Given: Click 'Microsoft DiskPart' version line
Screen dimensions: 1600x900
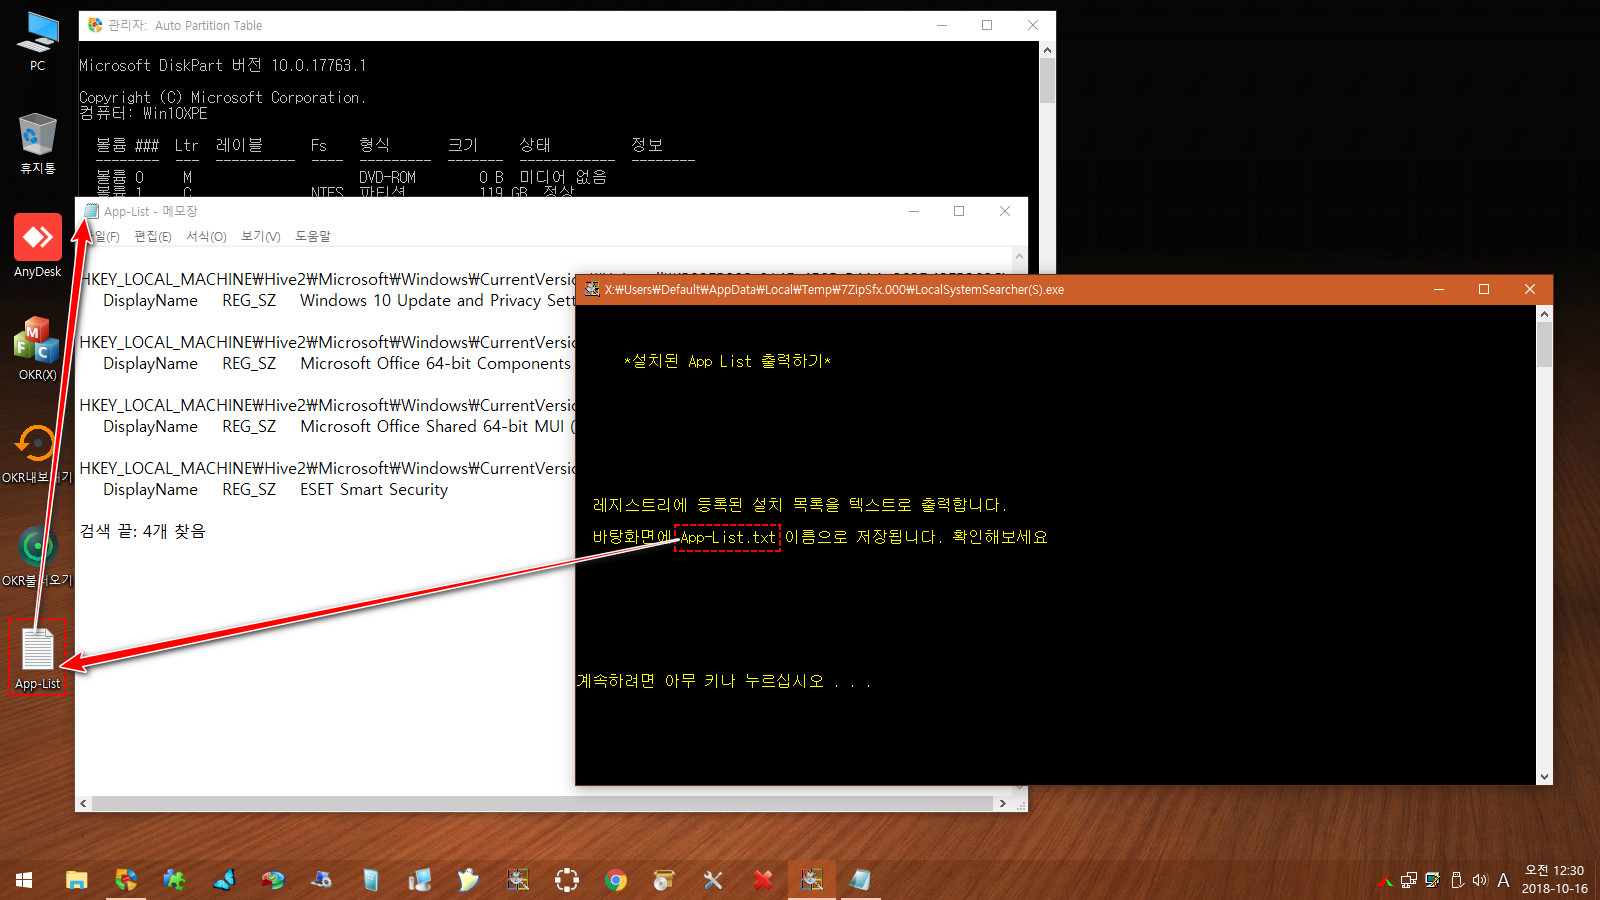Looking at the screenshot, I should [223, 65].
